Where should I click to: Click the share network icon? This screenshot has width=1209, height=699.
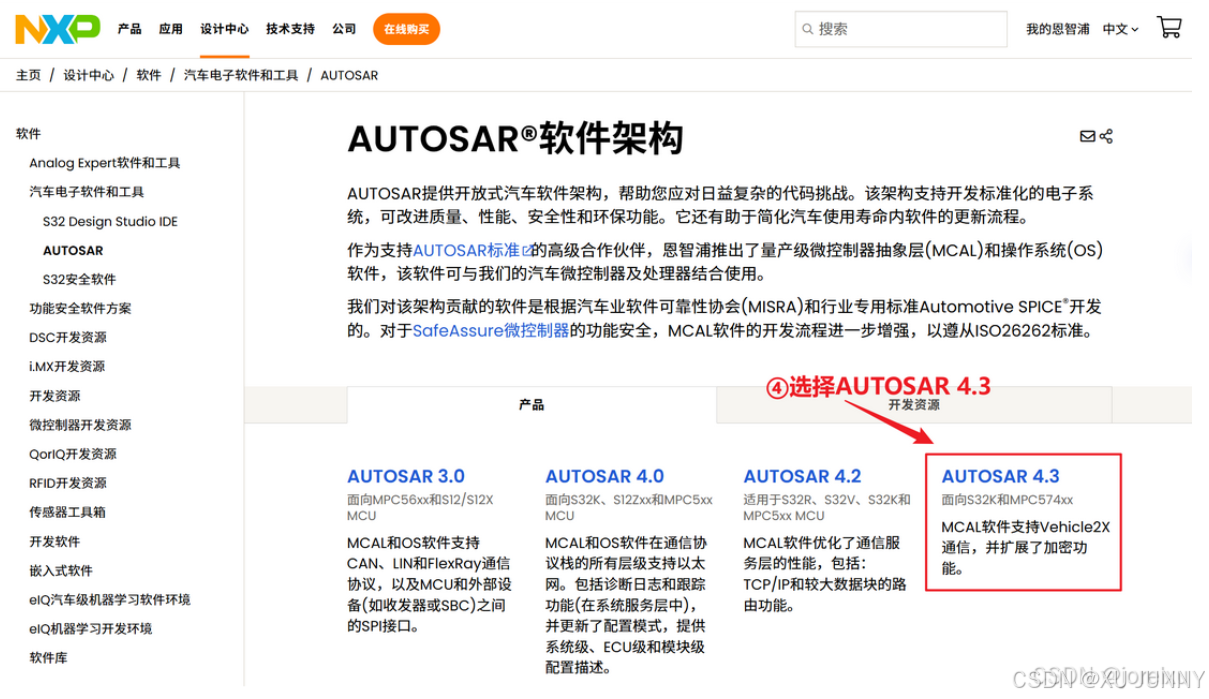tap(1106, 136)
